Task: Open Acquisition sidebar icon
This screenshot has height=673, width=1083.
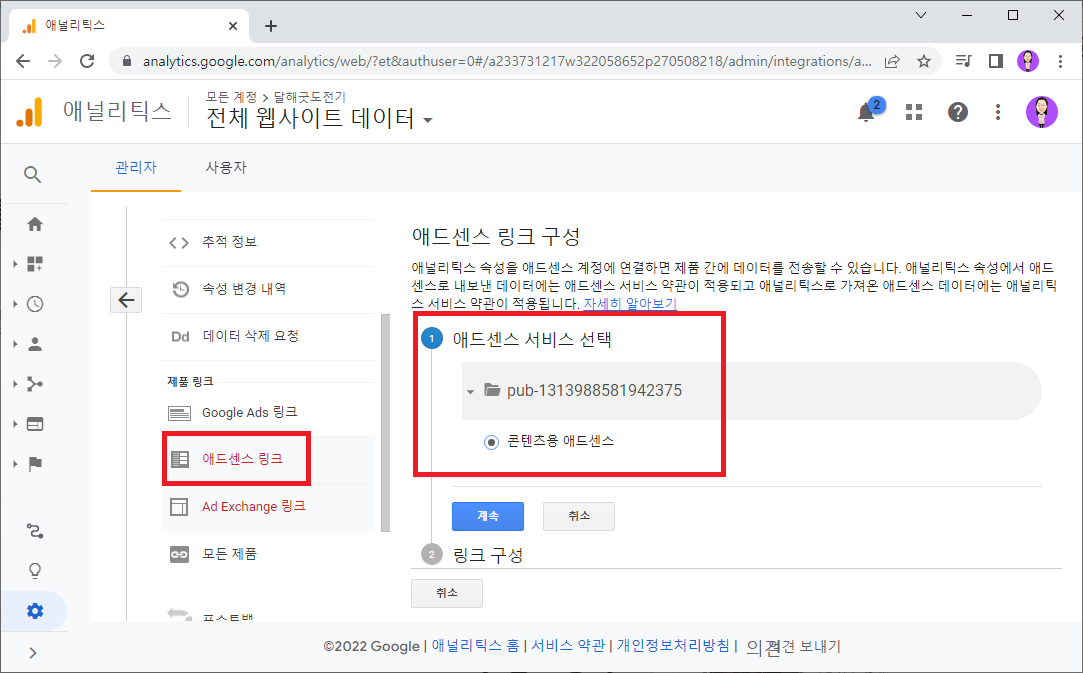Action: [35, 384]
